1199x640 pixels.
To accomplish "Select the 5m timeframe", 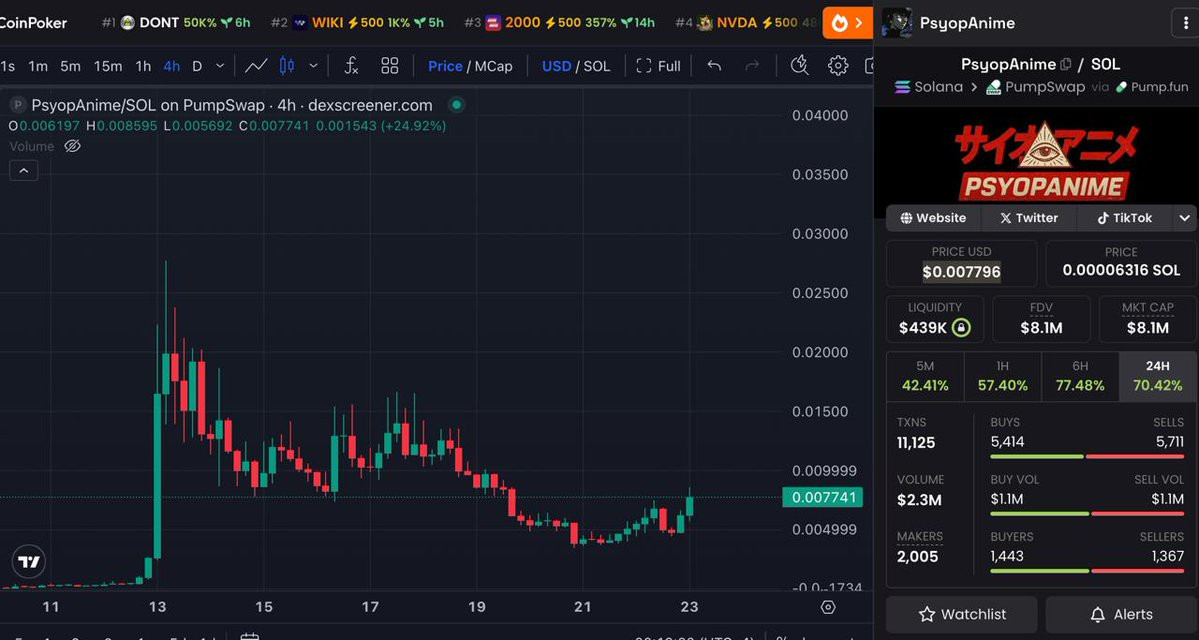I will 70,67.
